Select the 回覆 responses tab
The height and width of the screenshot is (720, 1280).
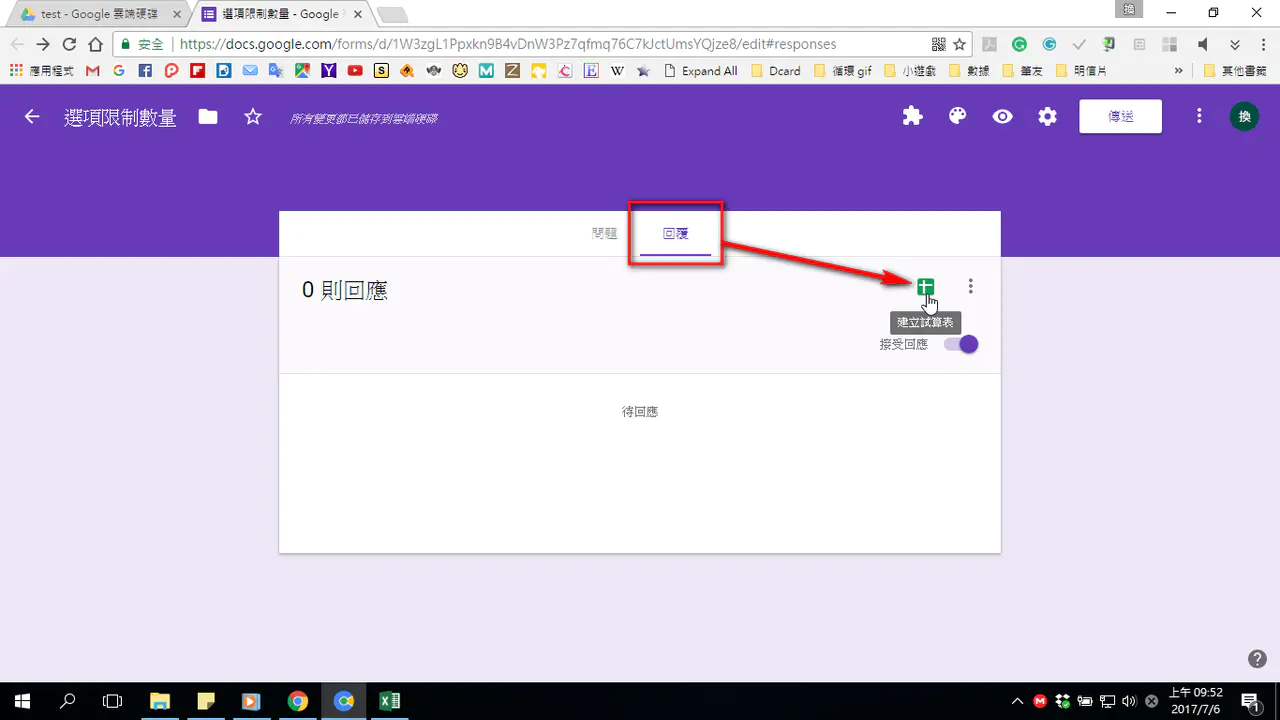coord(676,234)
